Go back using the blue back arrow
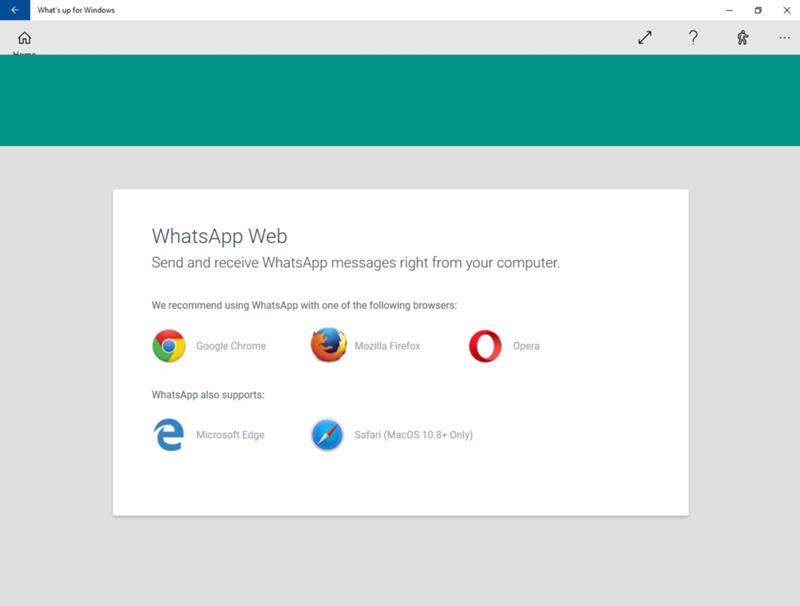 coord(15,10)
